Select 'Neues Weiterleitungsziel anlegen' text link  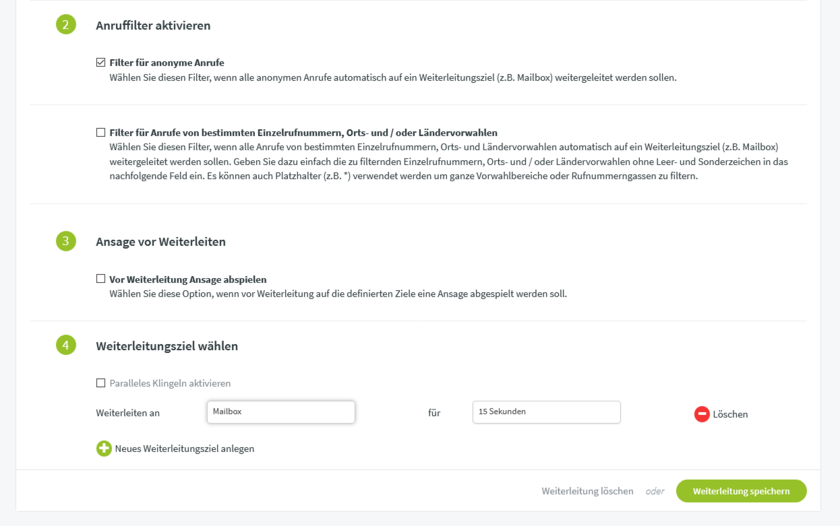pyautogui.click(x=184, y=449)
